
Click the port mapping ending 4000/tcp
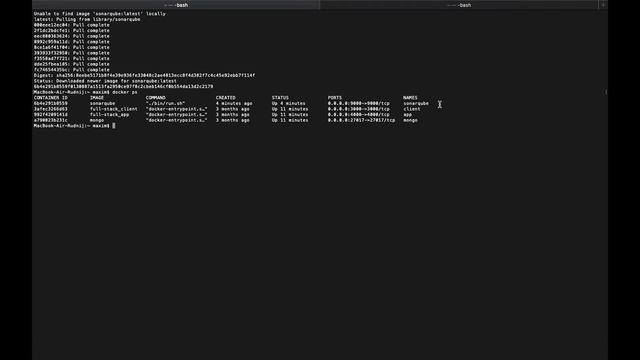[x=358, y=115]
